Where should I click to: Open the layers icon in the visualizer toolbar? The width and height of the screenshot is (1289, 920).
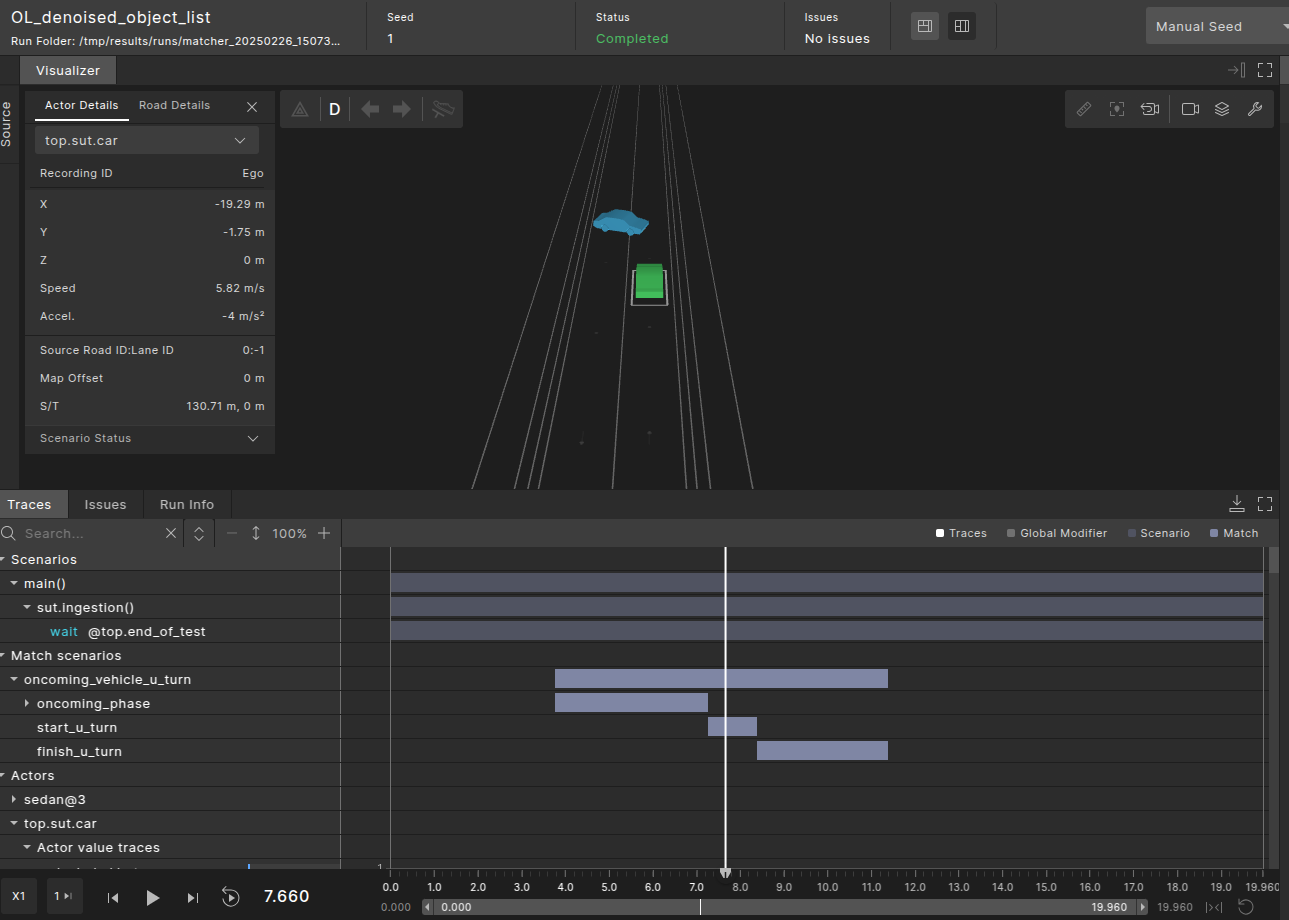coord(1222,109)
